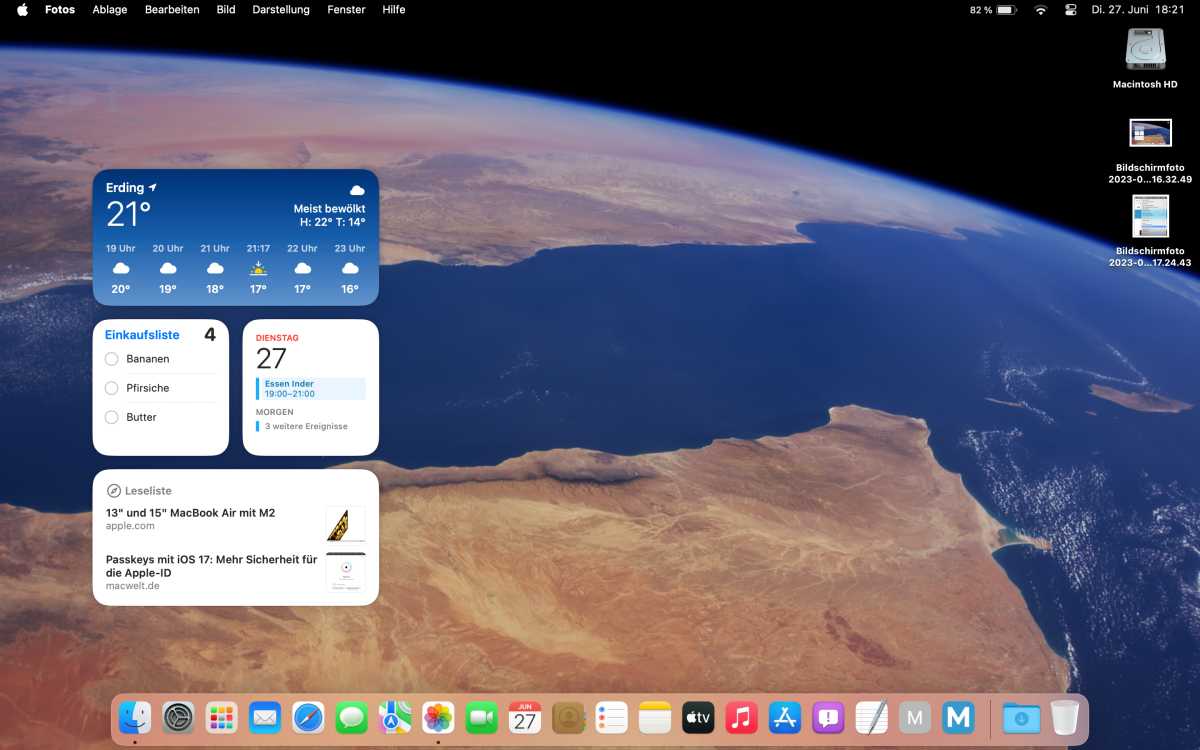Mark Pfirsiche as completed

pyautogui.click(x=112, y=388)
